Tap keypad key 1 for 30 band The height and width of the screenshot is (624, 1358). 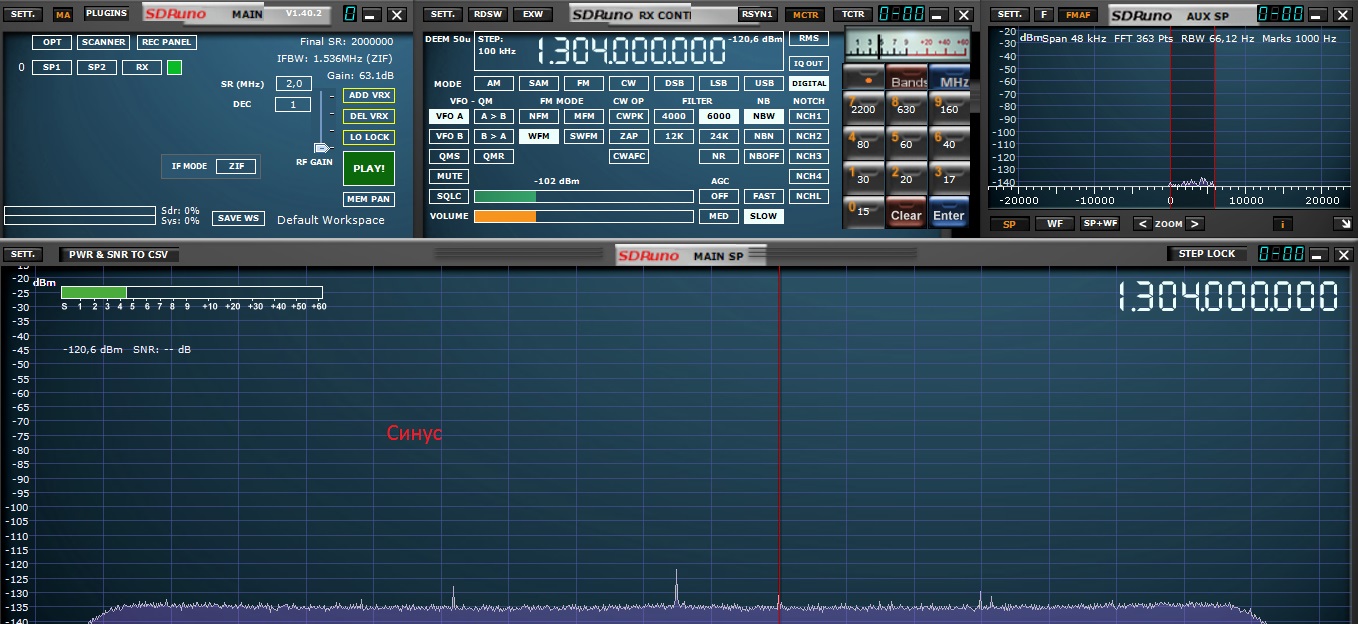click(x=863, y=177)
